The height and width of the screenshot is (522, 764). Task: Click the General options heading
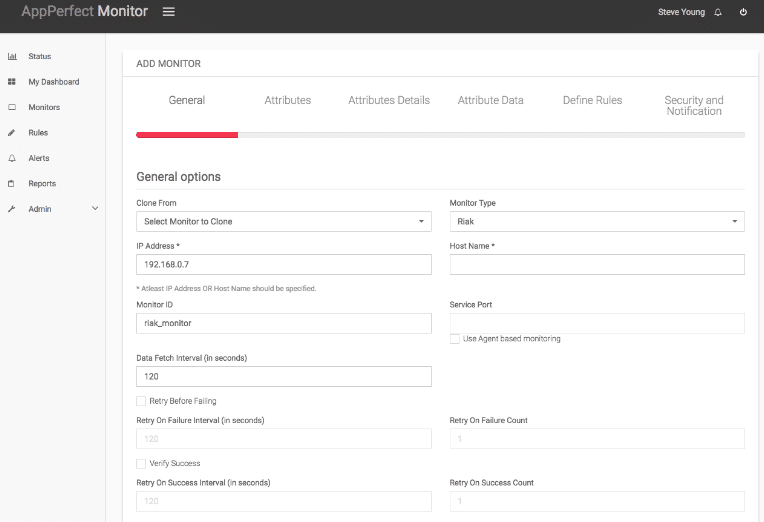click(178, 176)
